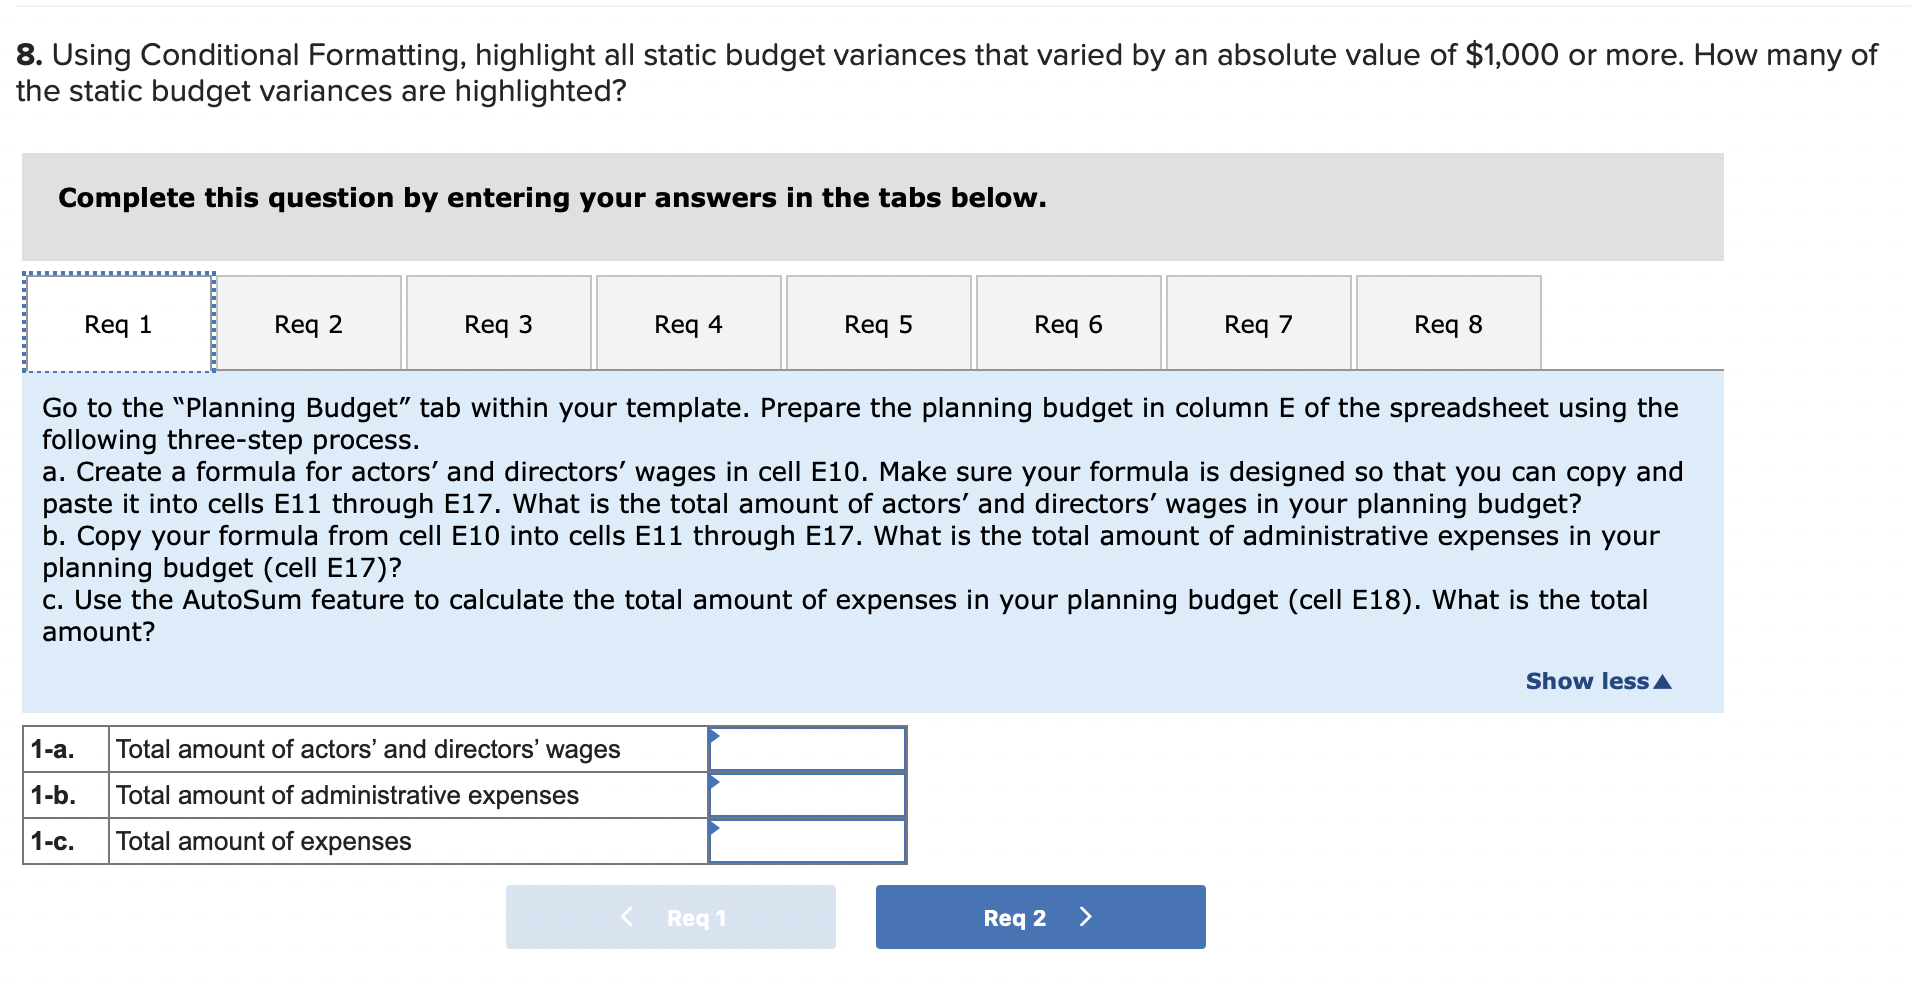Click the administrative expenses answer field

click(x=808, y=794)
